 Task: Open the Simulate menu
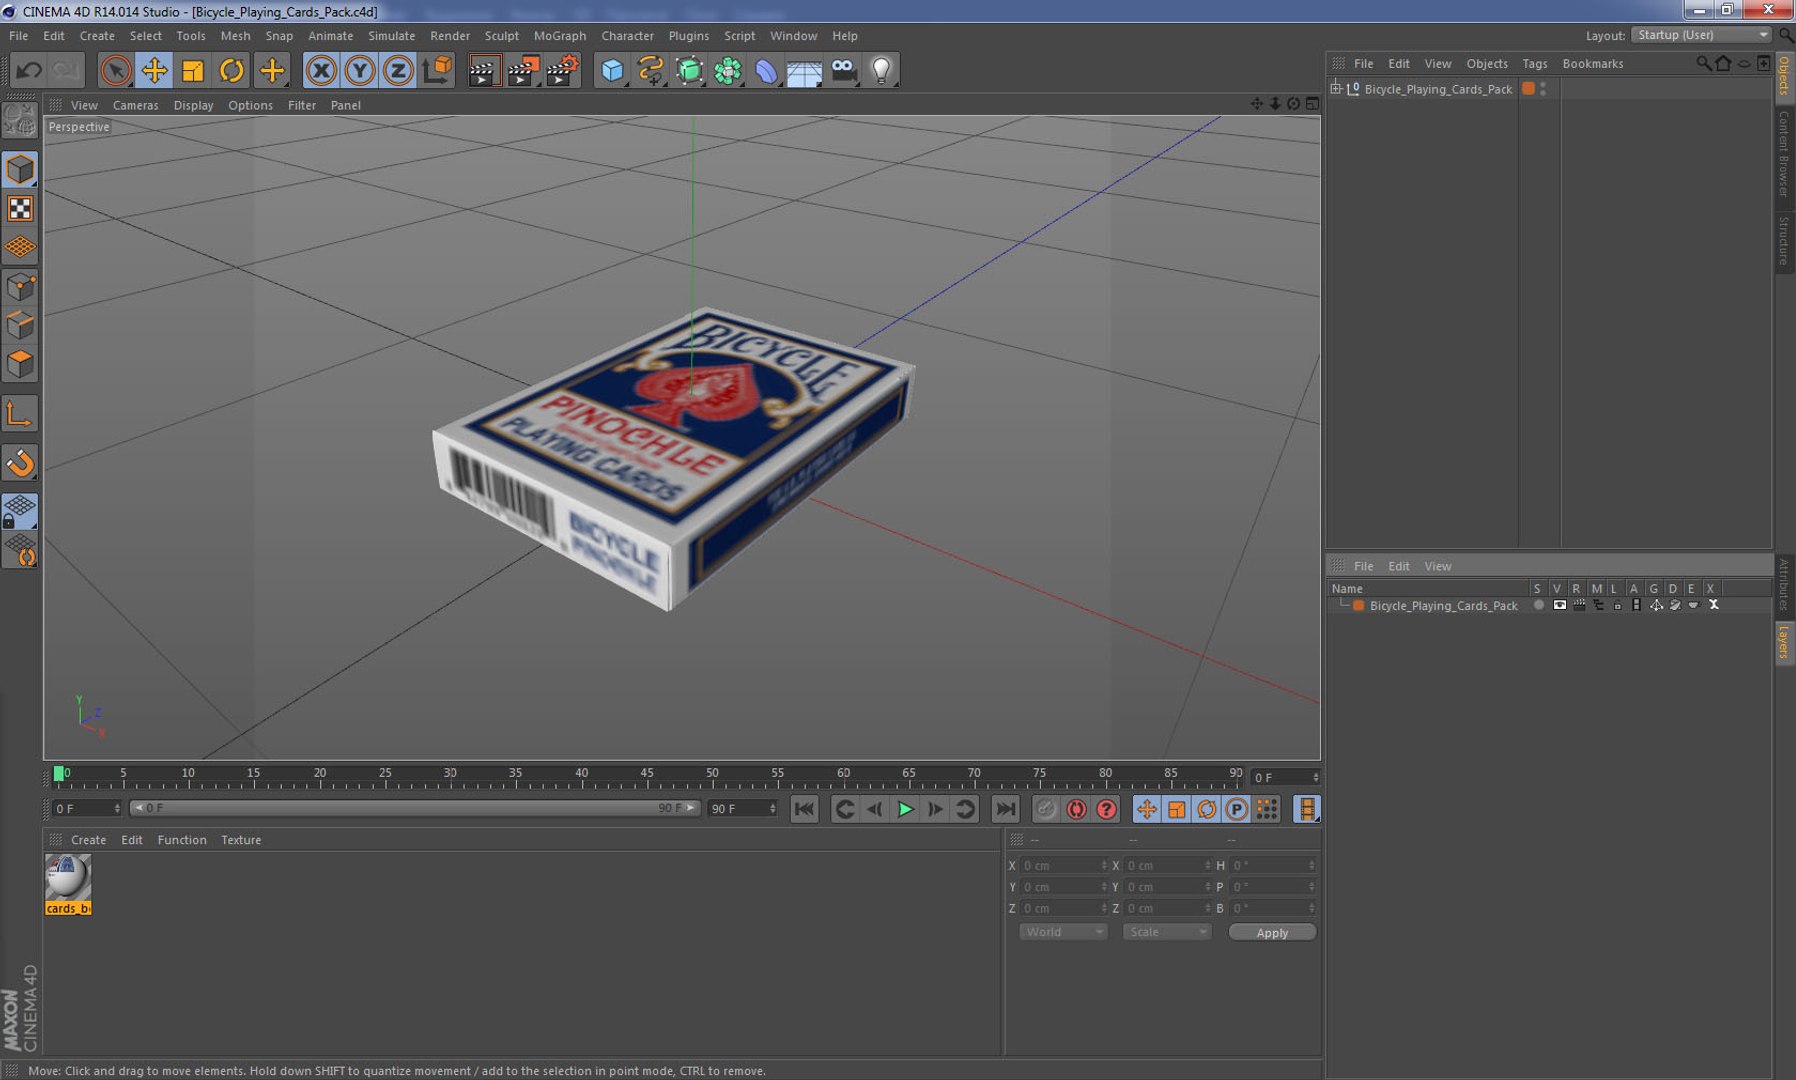click(x=392, y=36)
